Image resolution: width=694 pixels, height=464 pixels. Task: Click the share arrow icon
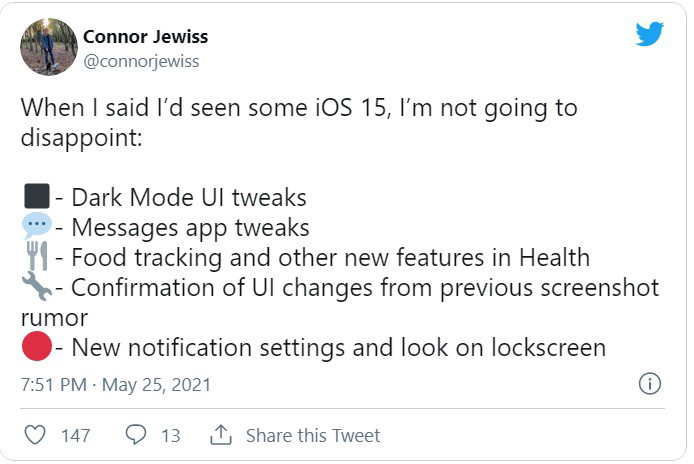[220, 435]
